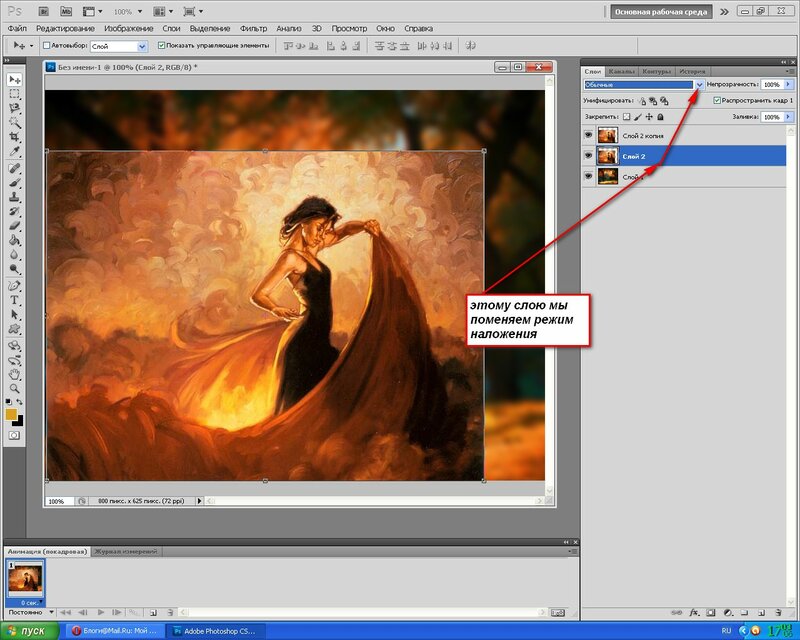
Task: Click the layer styles fx icon
Action: click(x=694, y=612)
